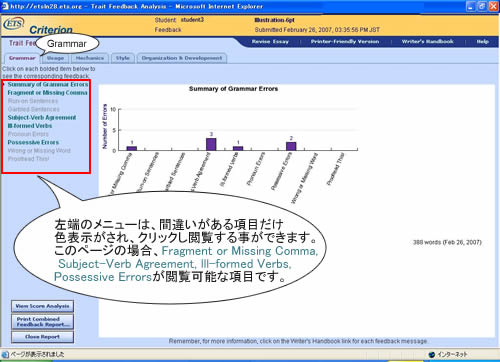Select the Grammar tab
500x362 pixels.
22,58
